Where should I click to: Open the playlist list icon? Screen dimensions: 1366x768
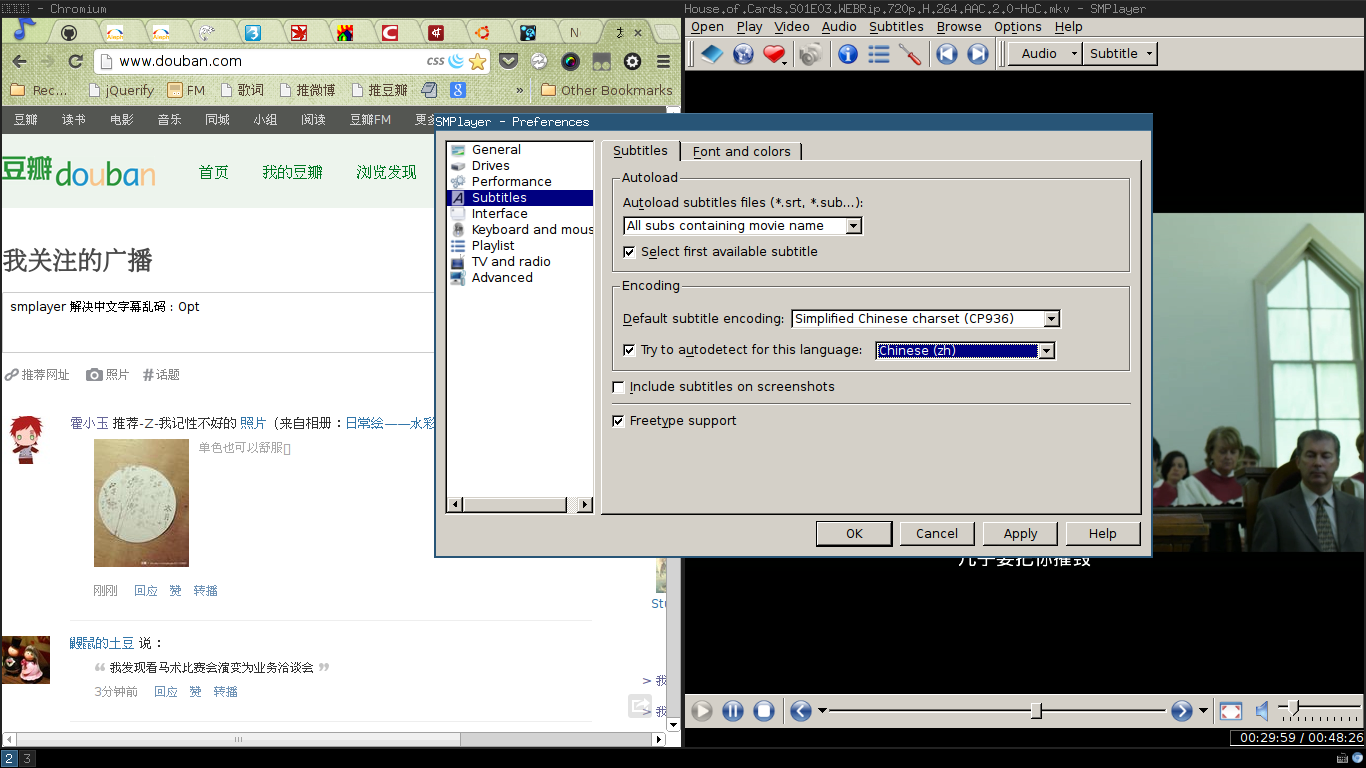(x=879, y=54)
